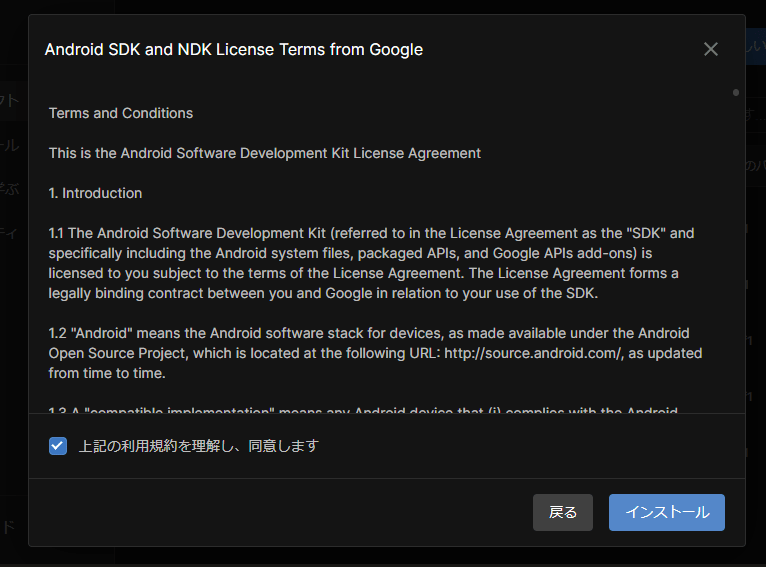Uncheck the license agreement checkbox
This screenshot has width=766, height=567.
[x=58, y=446]
